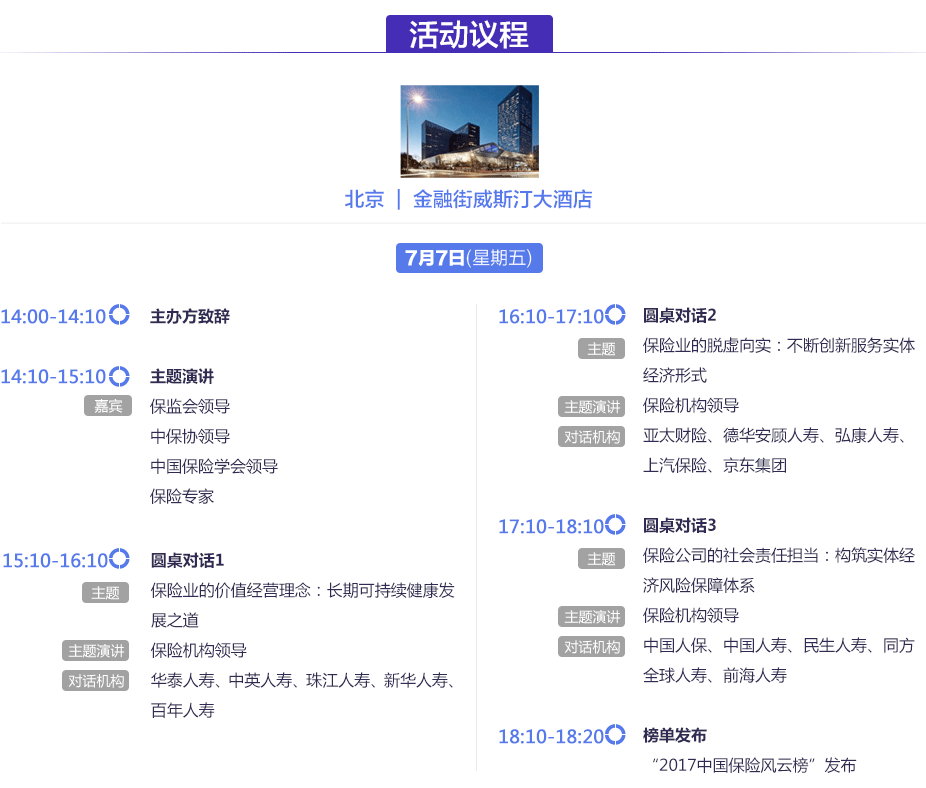Open the hotel building photo
This screenshot has width=926, height=788.
pyautogui.click(x=469, y=131)
